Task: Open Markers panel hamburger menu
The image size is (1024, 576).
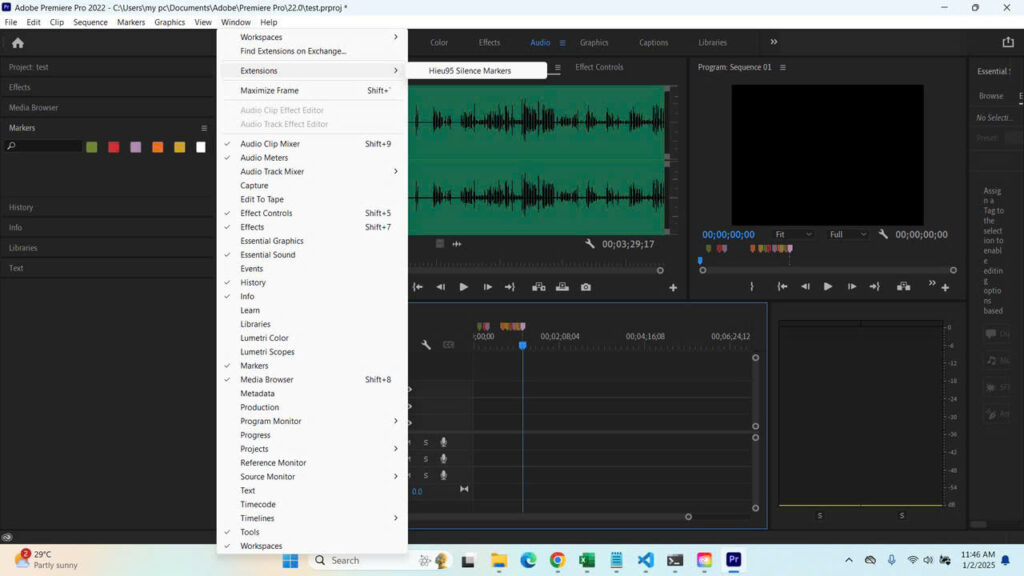Action: click(204, 128)
